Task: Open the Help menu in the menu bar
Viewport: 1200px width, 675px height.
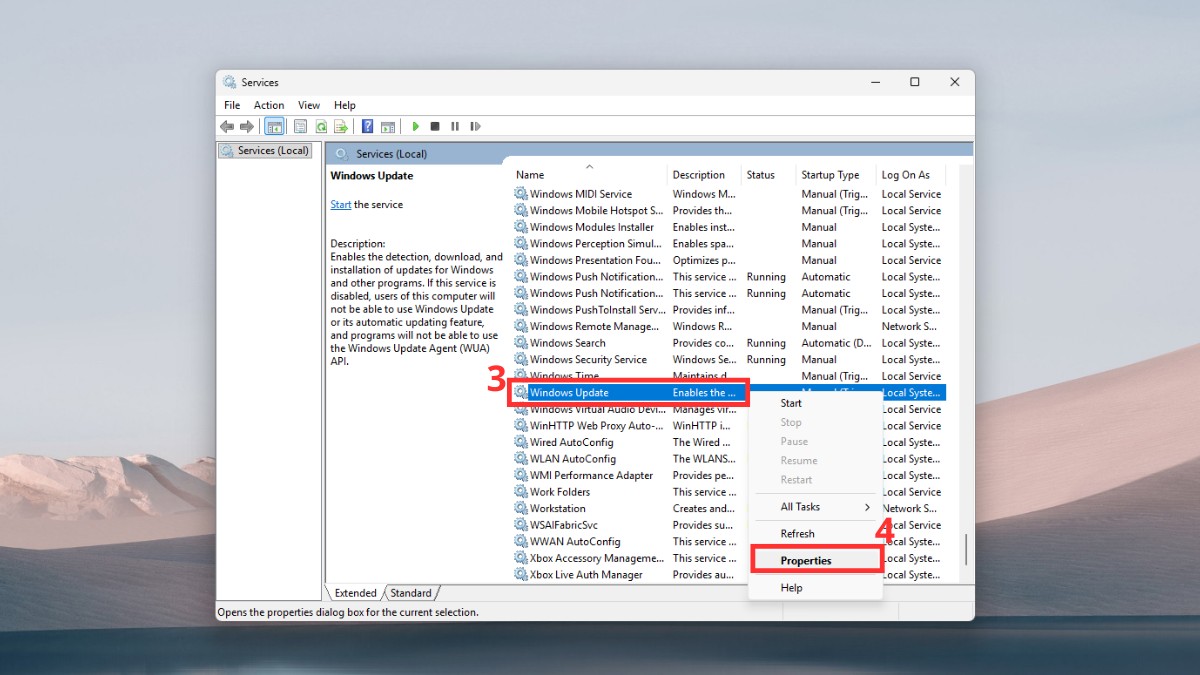Action: click(x=345, y=105)
